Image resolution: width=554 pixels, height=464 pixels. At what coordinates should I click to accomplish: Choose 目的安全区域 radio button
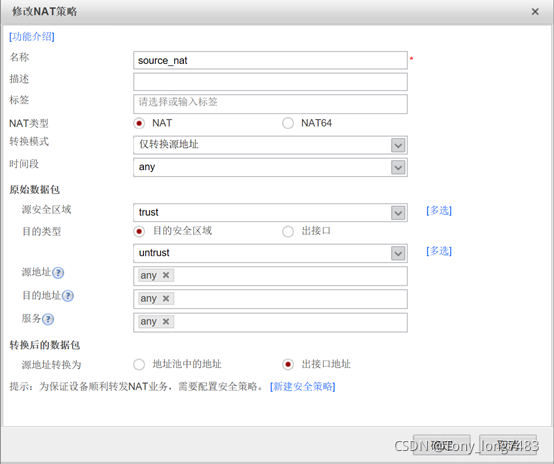click(x=139, y=231)
